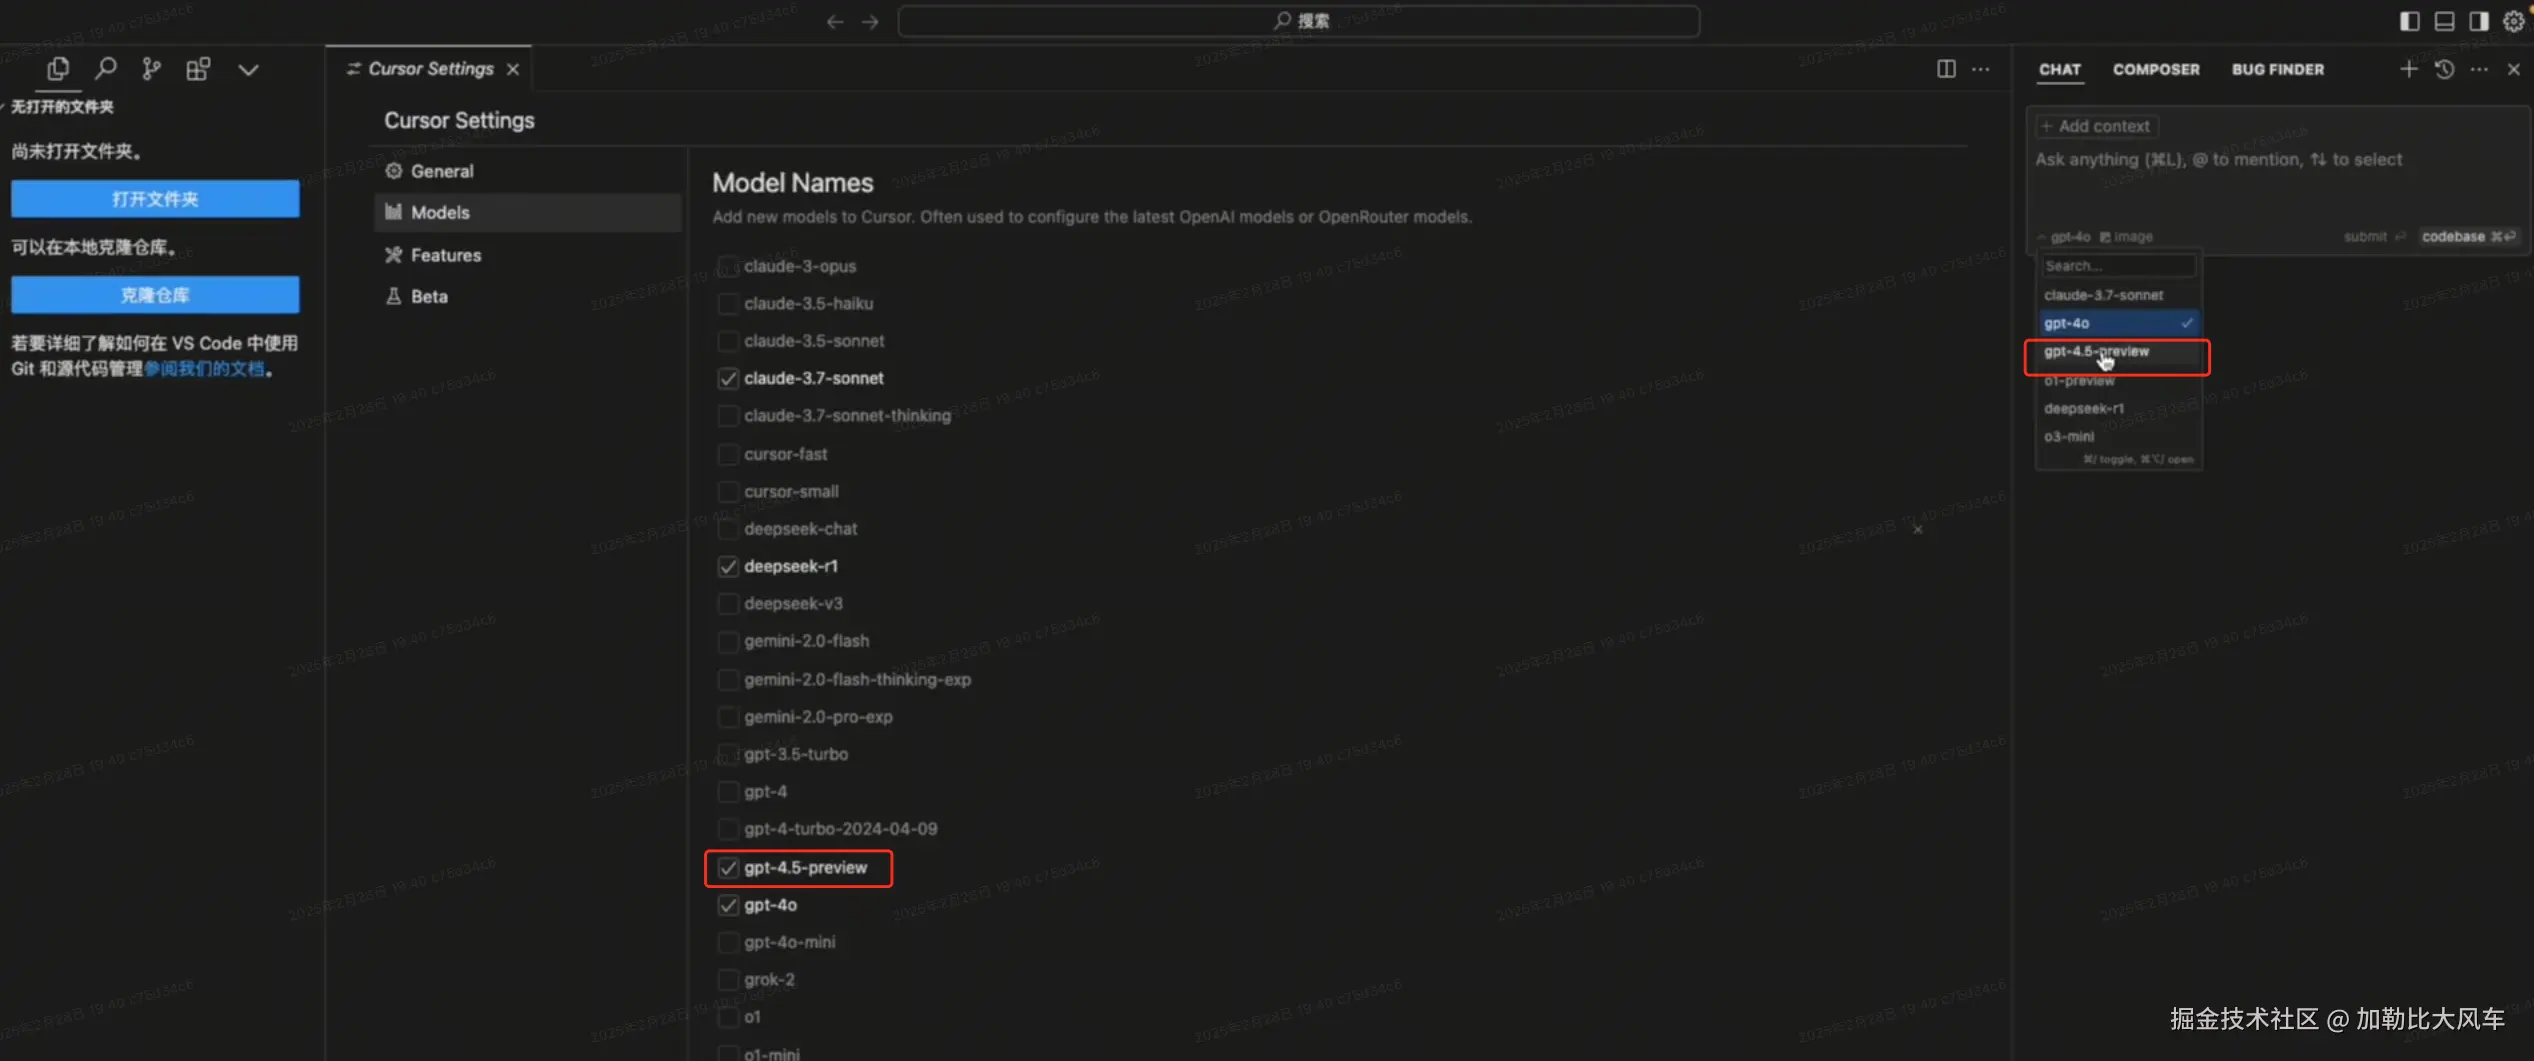This screenshot has width=2534, height=1061.
Task: Open chat panel more options ellipsis
Action: [2479, 69]
